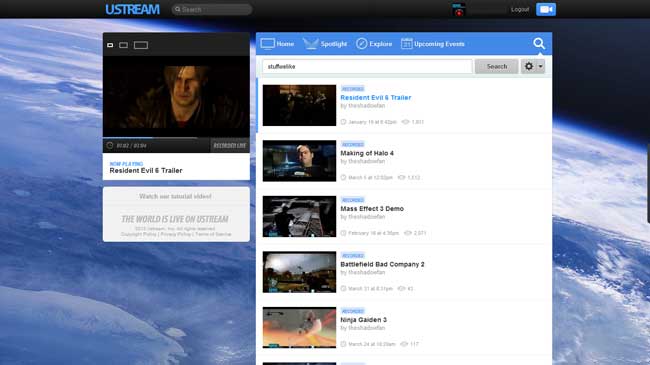Click Watch our tutorial video link

coord(175,196)
